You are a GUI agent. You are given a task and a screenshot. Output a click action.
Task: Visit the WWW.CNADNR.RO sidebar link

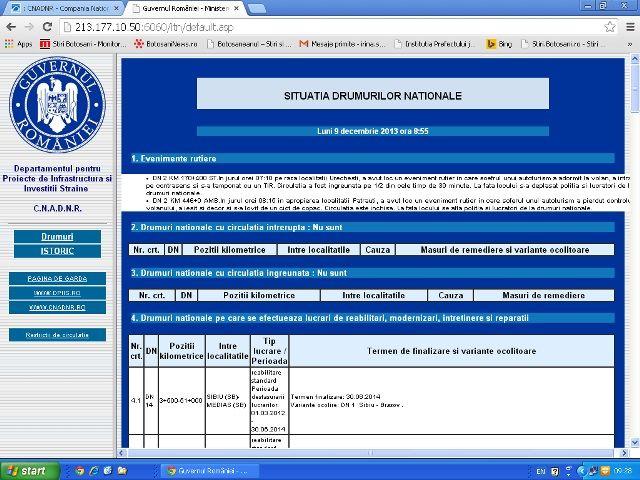[57, 307]
